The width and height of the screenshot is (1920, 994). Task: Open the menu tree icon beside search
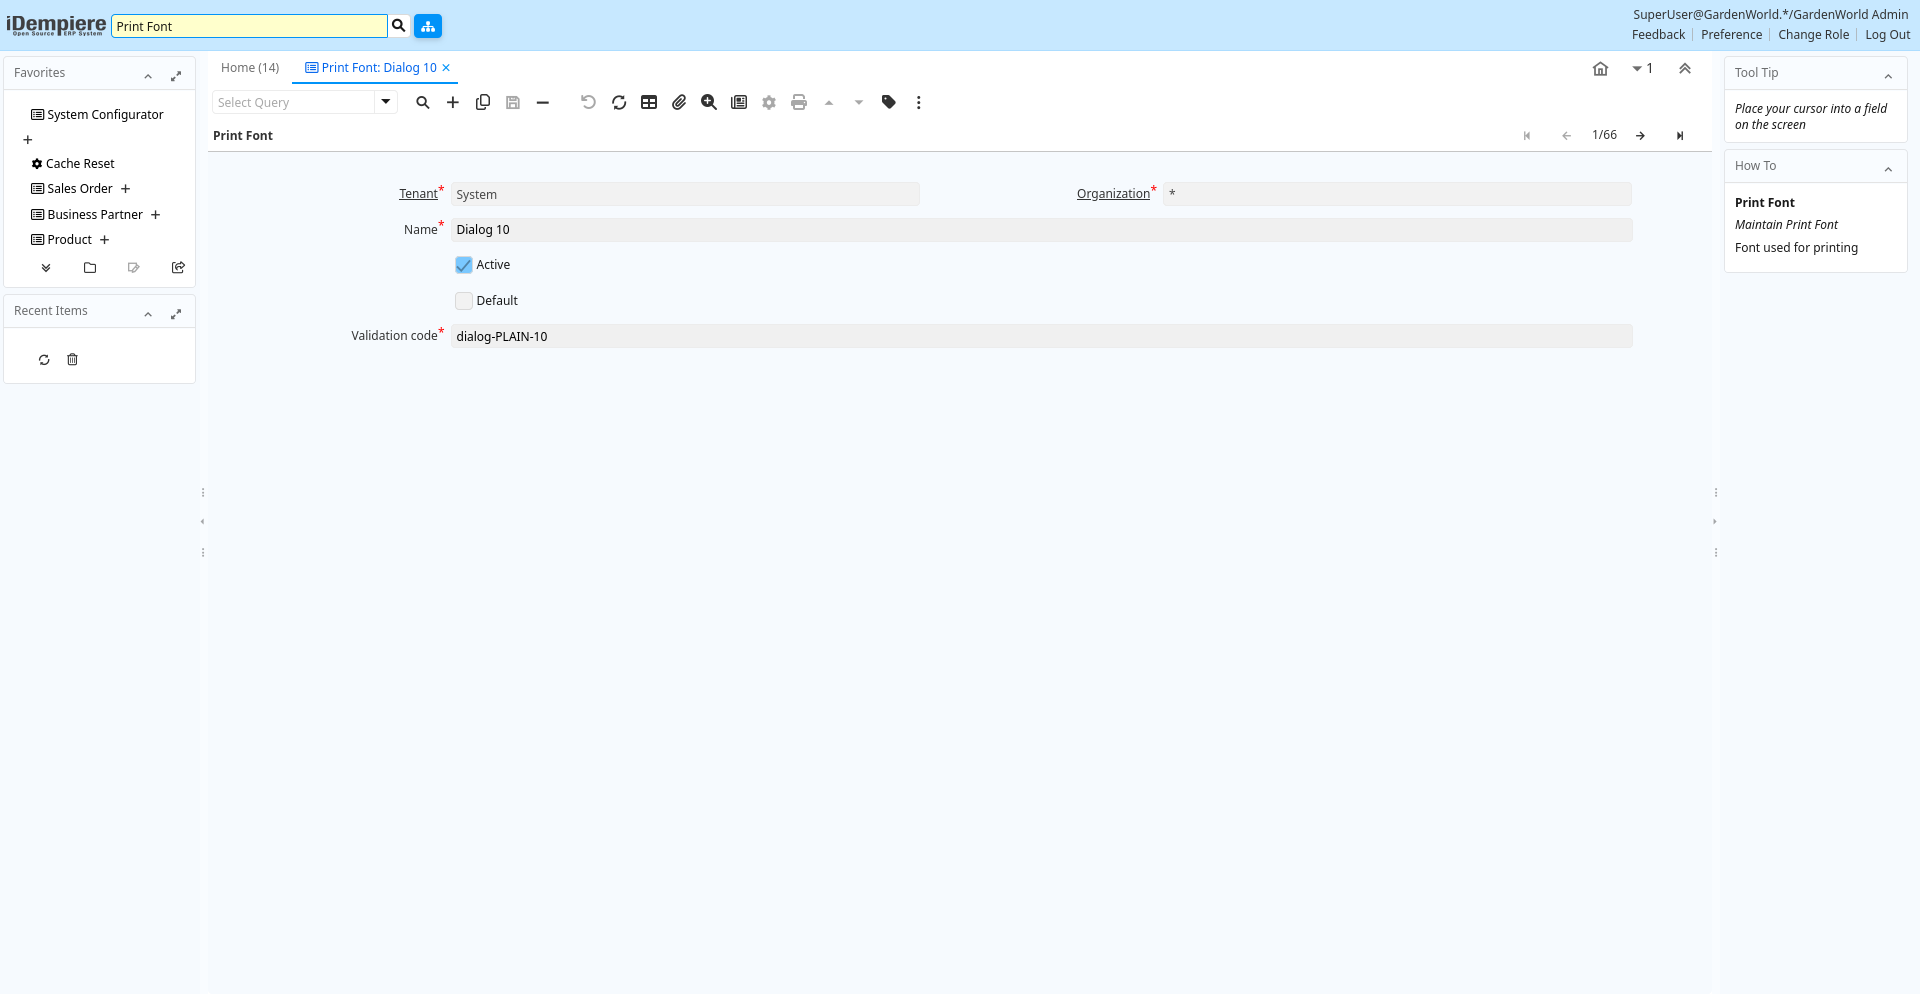(x=428, y=26)
